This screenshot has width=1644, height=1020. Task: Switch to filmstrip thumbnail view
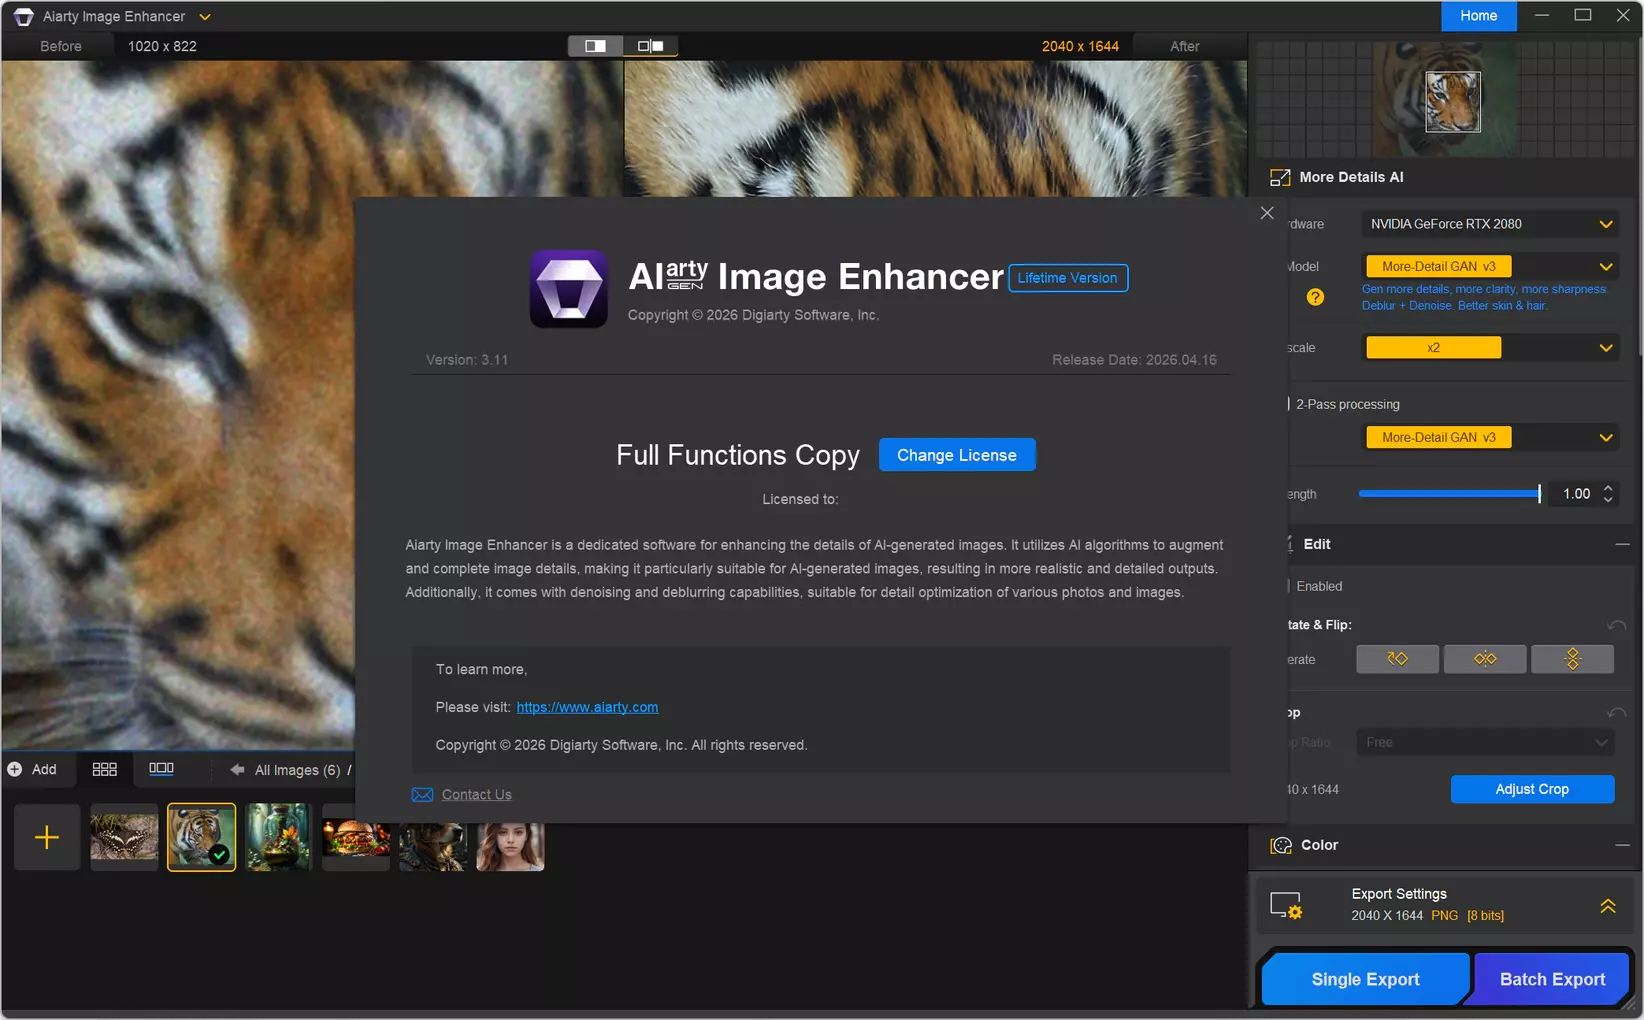pos(161,768)
